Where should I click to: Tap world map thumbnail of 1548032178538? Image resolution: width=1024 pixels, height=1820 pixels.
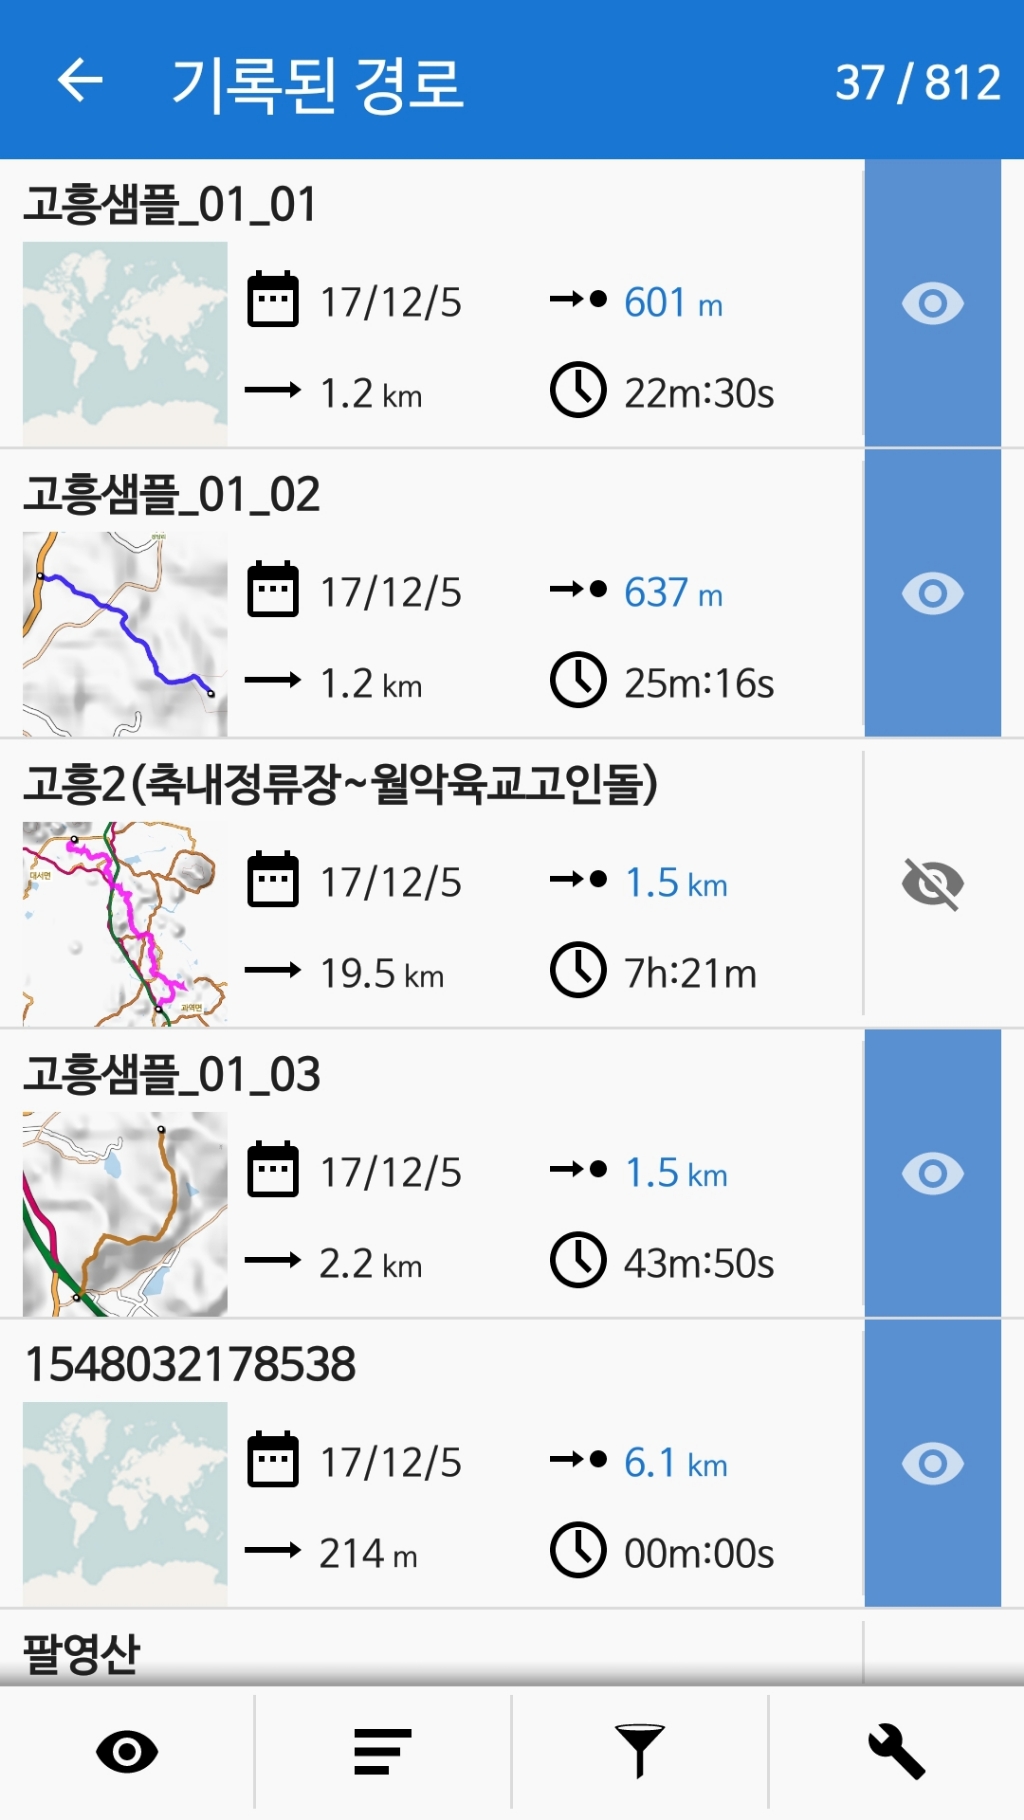125,1504
